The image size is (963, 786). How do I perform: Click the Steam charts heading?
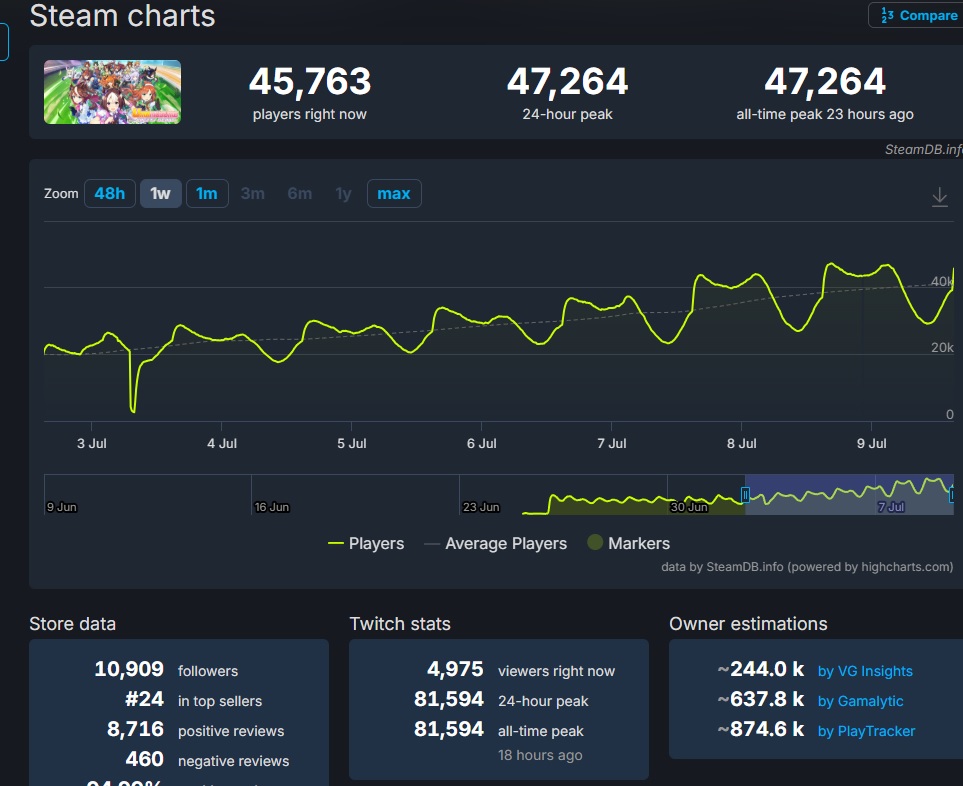[x=122, y=15]
